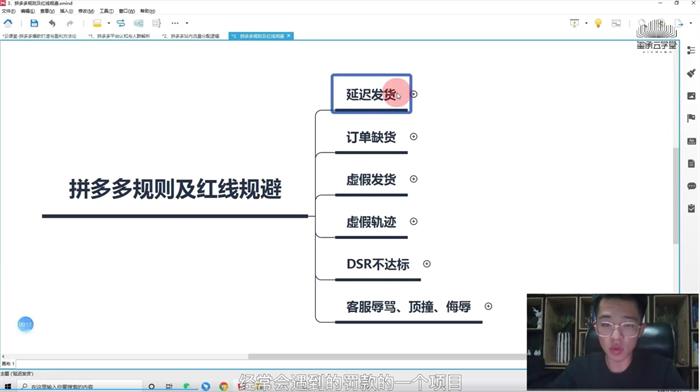Open the notes document icon in the right sidebar

coord(692,163)
